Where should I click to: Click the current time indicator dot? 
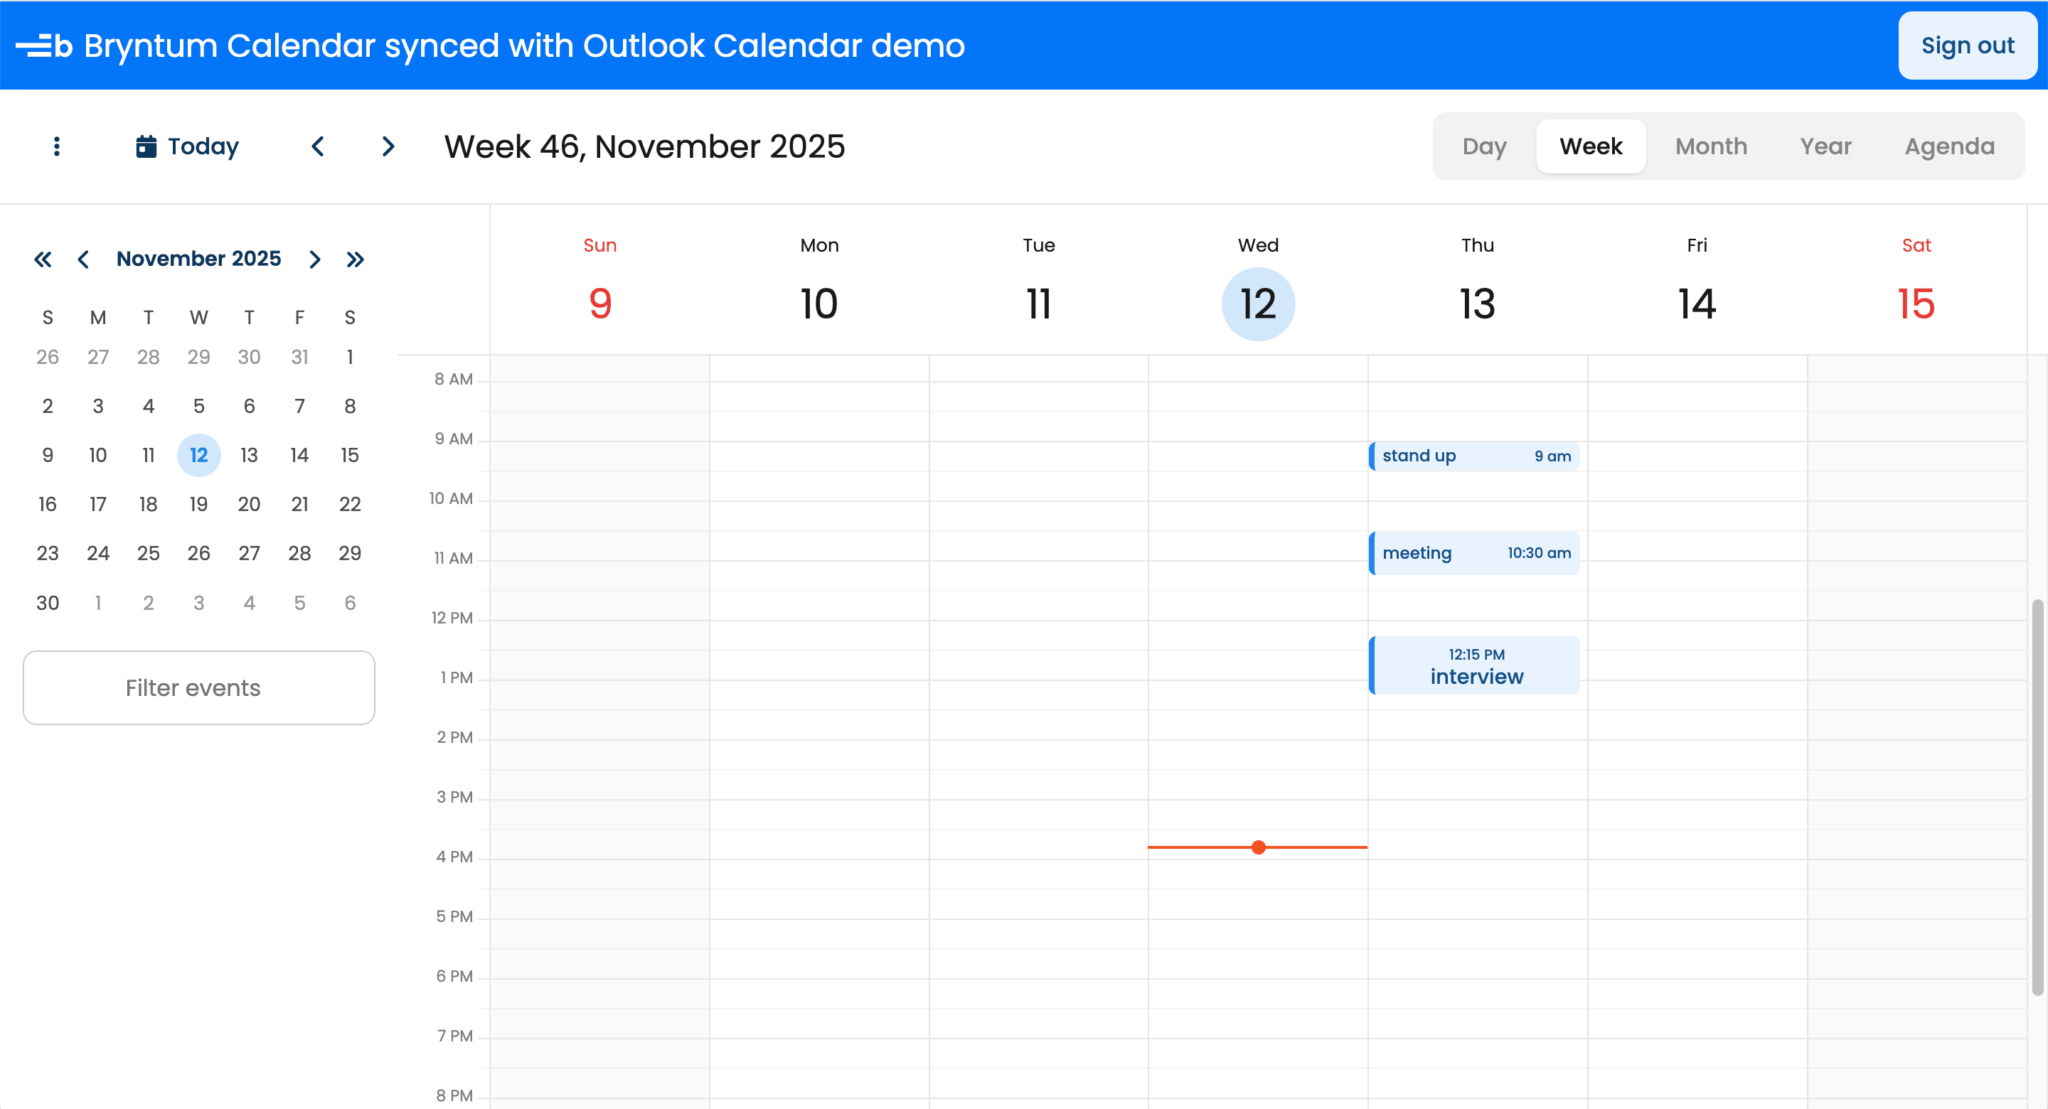(x=1259, y=847)
